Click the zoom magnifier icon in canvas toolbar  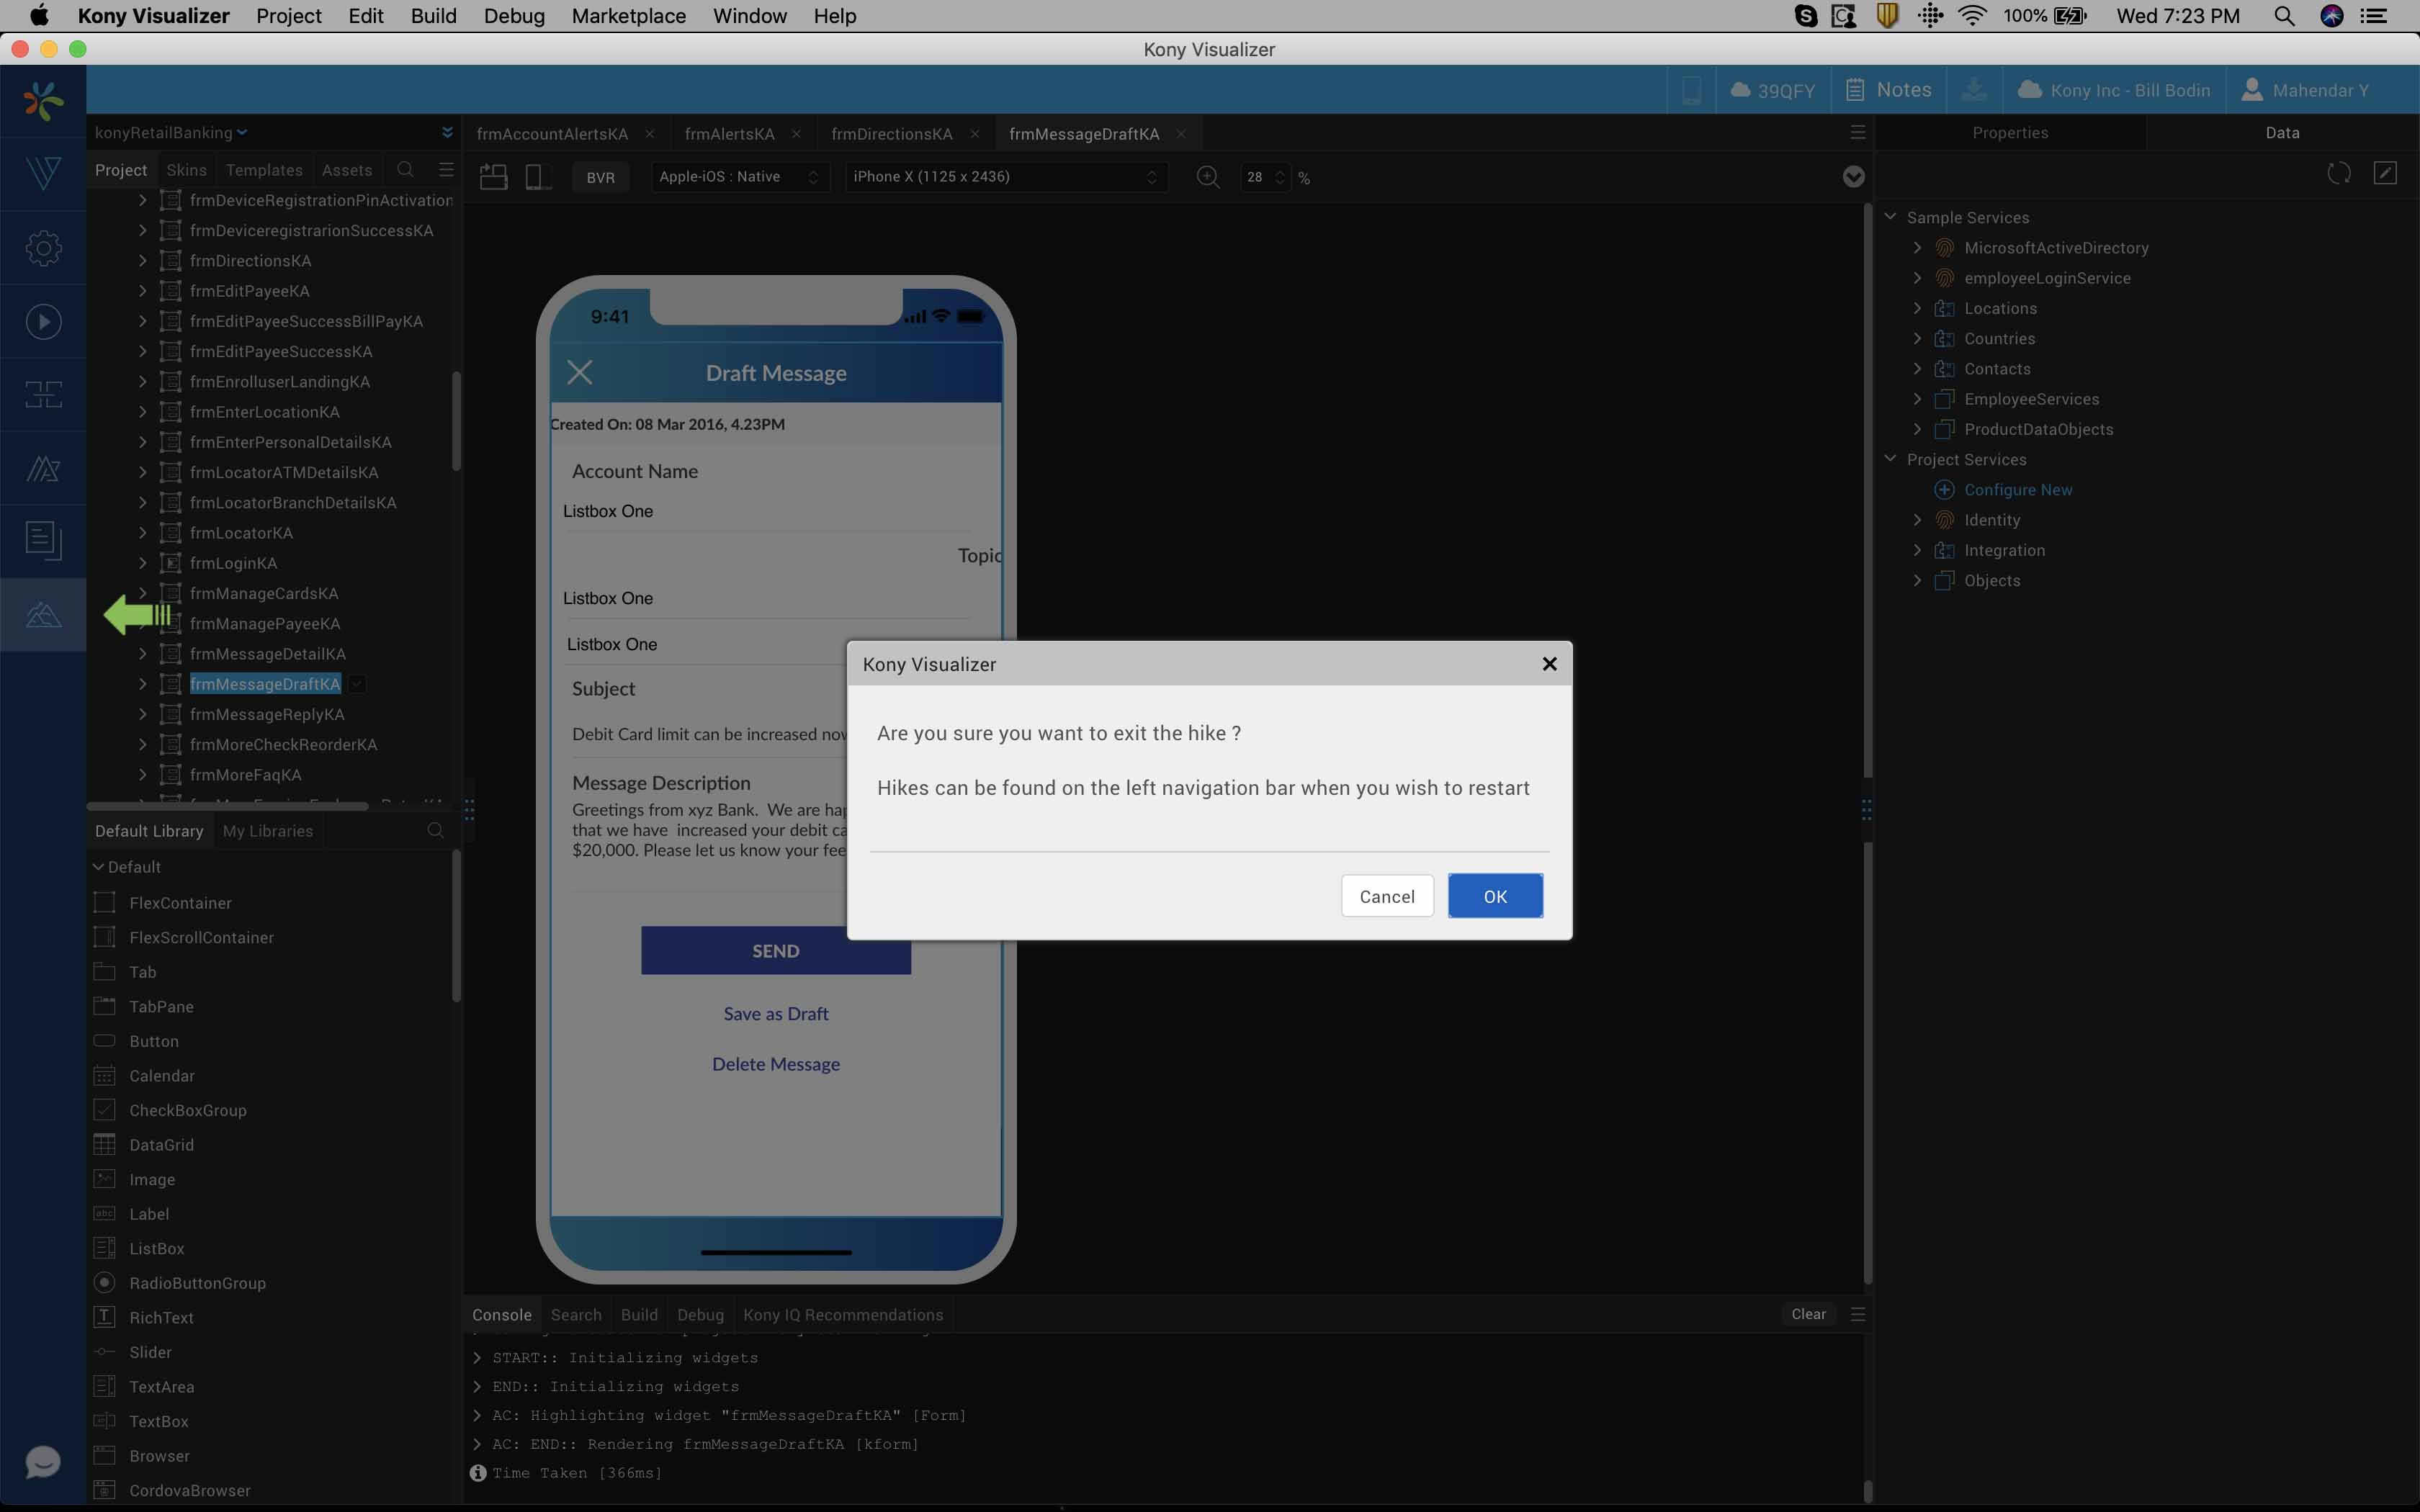point(1208,177)
